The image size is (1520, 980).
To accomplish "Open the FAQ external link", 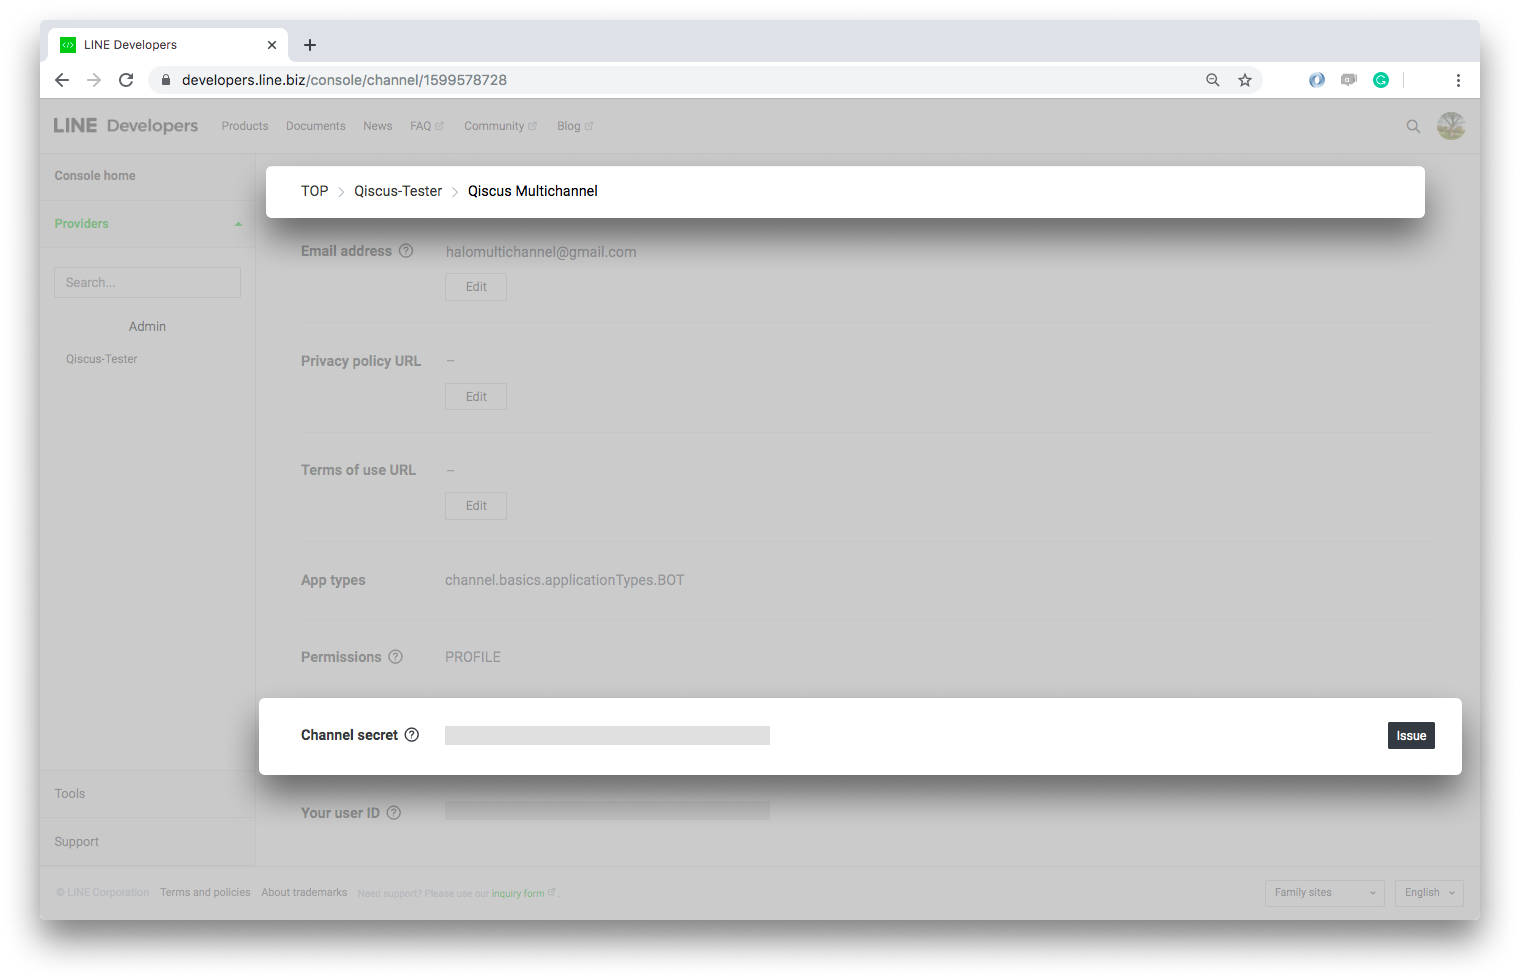I will 427,126.
